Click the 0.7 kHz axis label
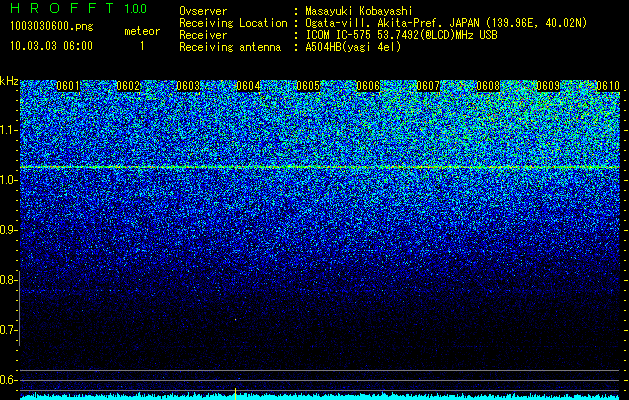Image resolution: width=629 pixels, height=400 pixels. [8, 330]
